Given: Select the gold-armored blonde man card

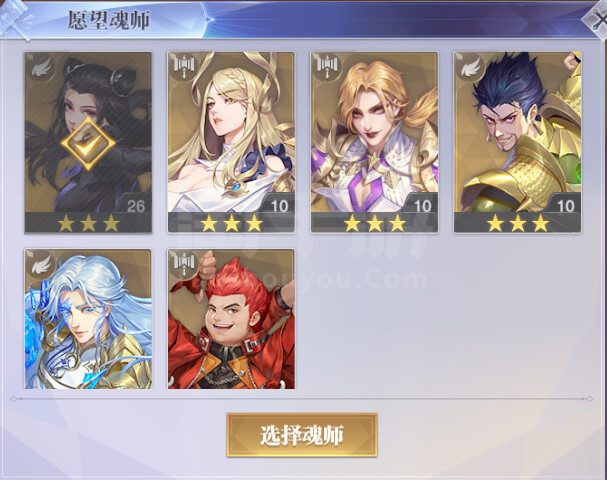Looking at the screenshot, I should pos(374,142).
